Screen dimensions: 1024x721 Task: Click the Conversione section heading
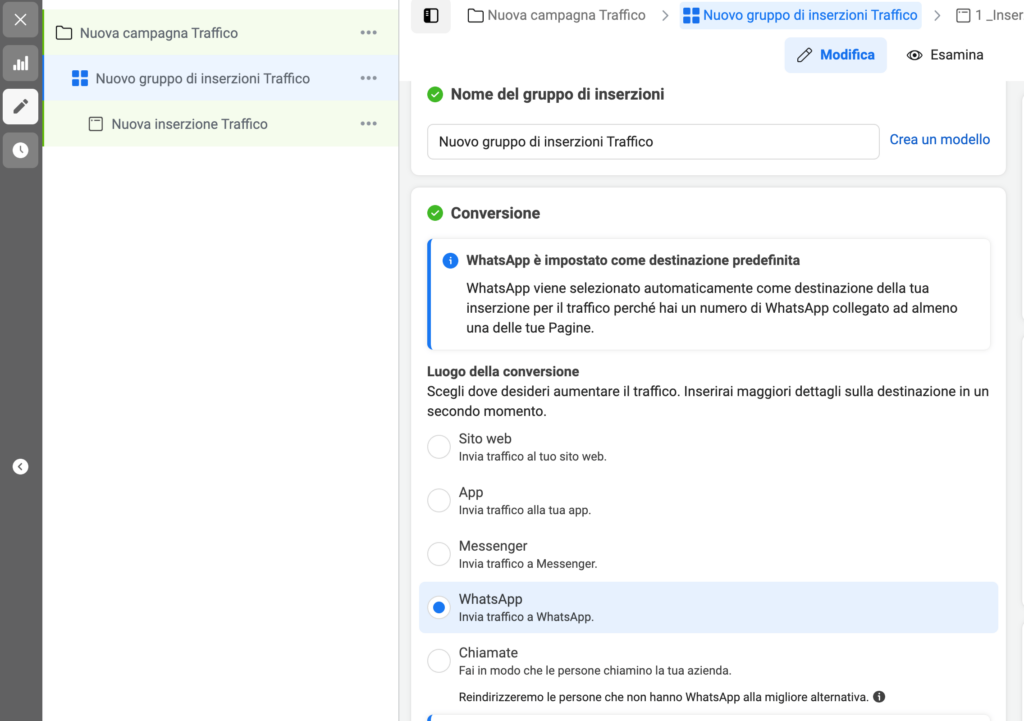[495, 213]
